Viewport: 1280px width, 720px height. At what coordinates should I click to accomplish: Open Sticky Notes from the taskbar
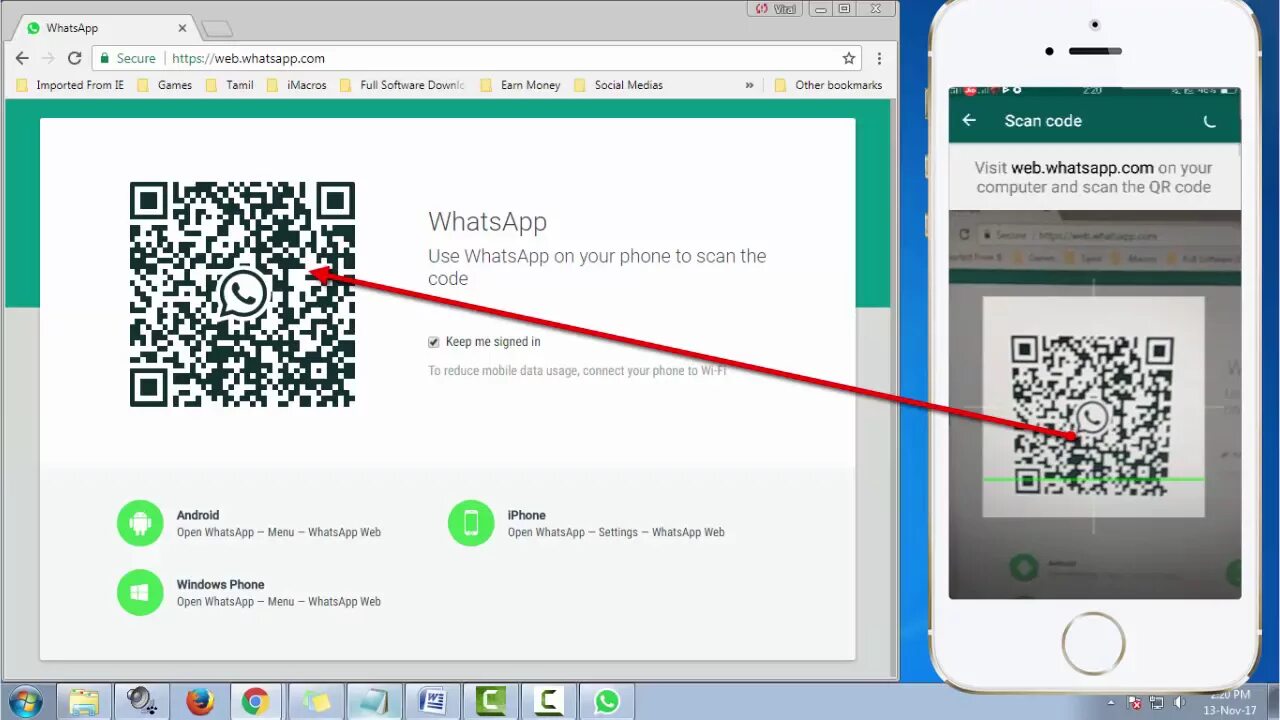click(316, 702)
